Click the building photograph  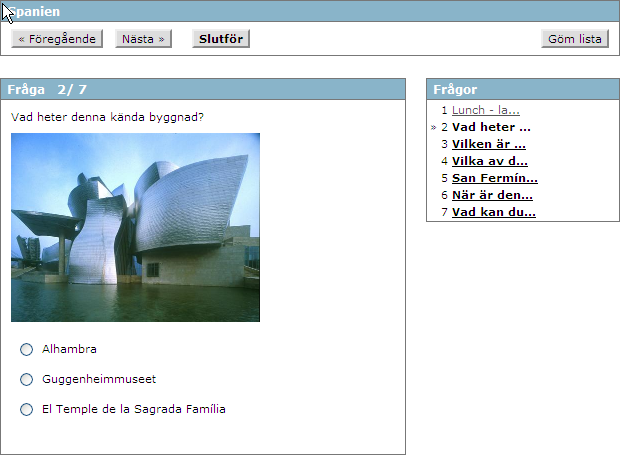(x=135, y=227)
